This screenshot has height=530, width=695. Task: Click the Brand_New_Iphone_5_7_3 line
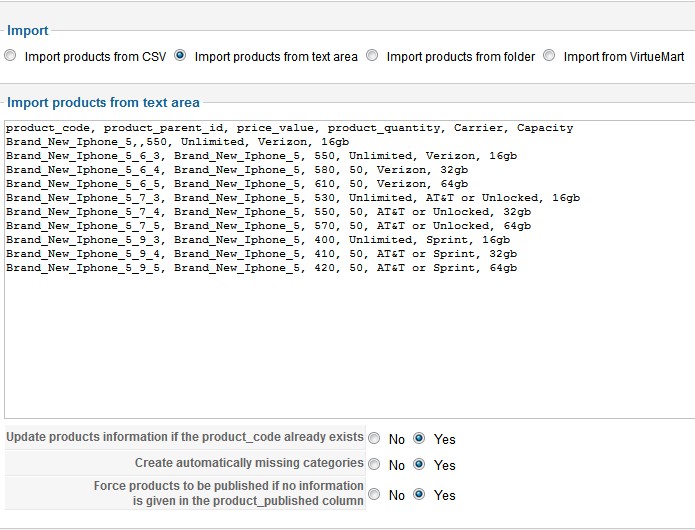coord(293,198)
